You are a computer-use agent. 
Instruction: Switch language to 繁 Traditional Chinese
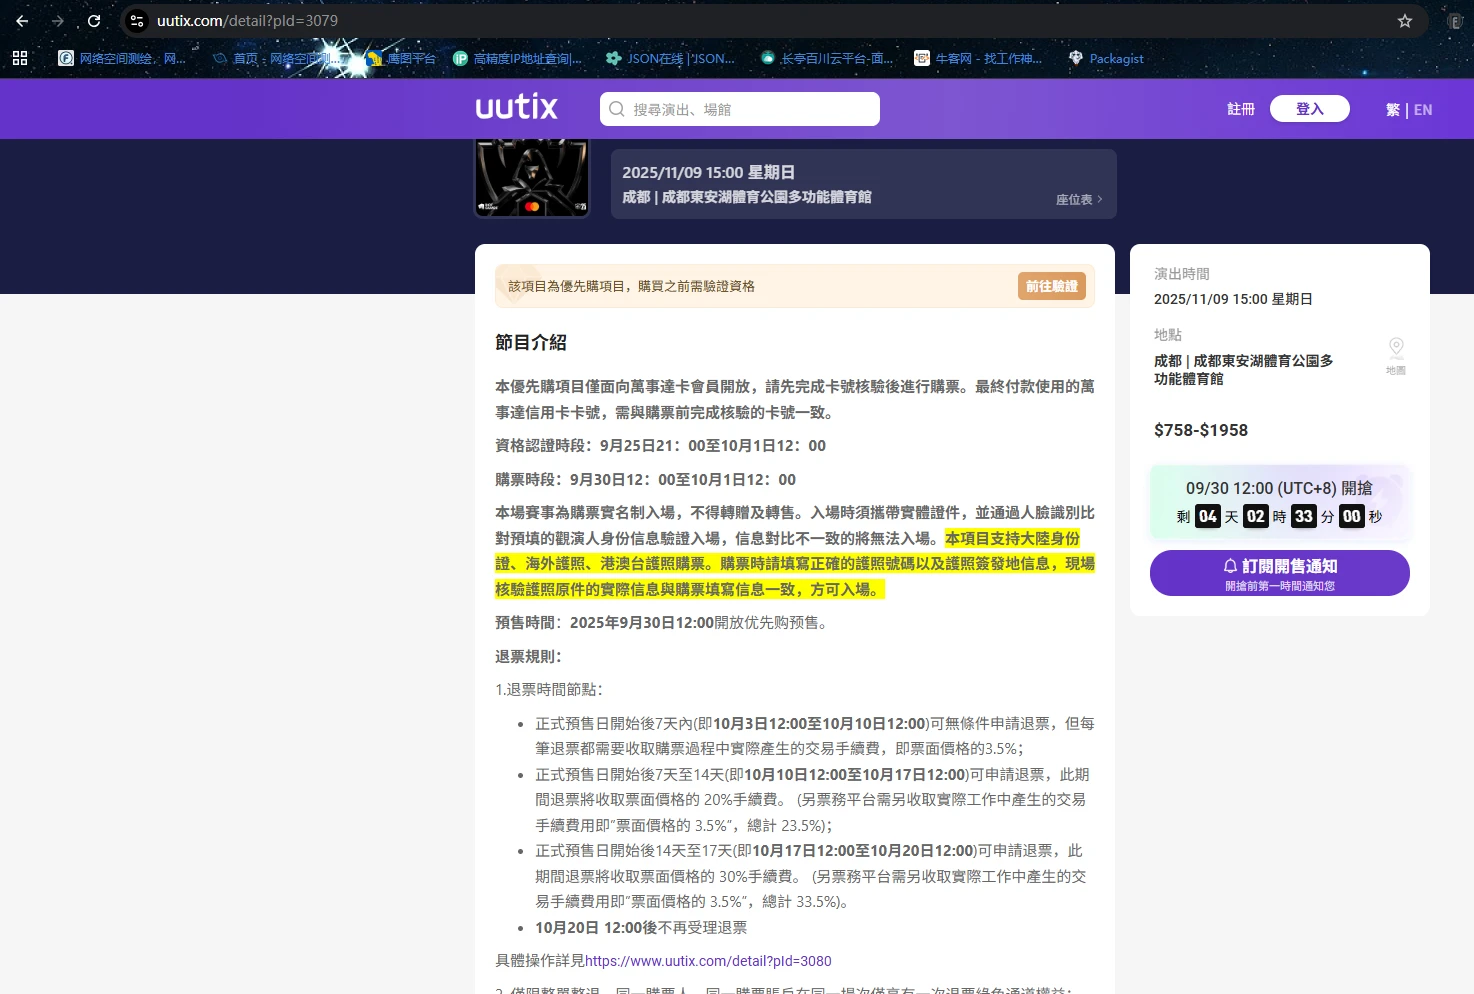pyautogui.click(x=1392, y=110)
